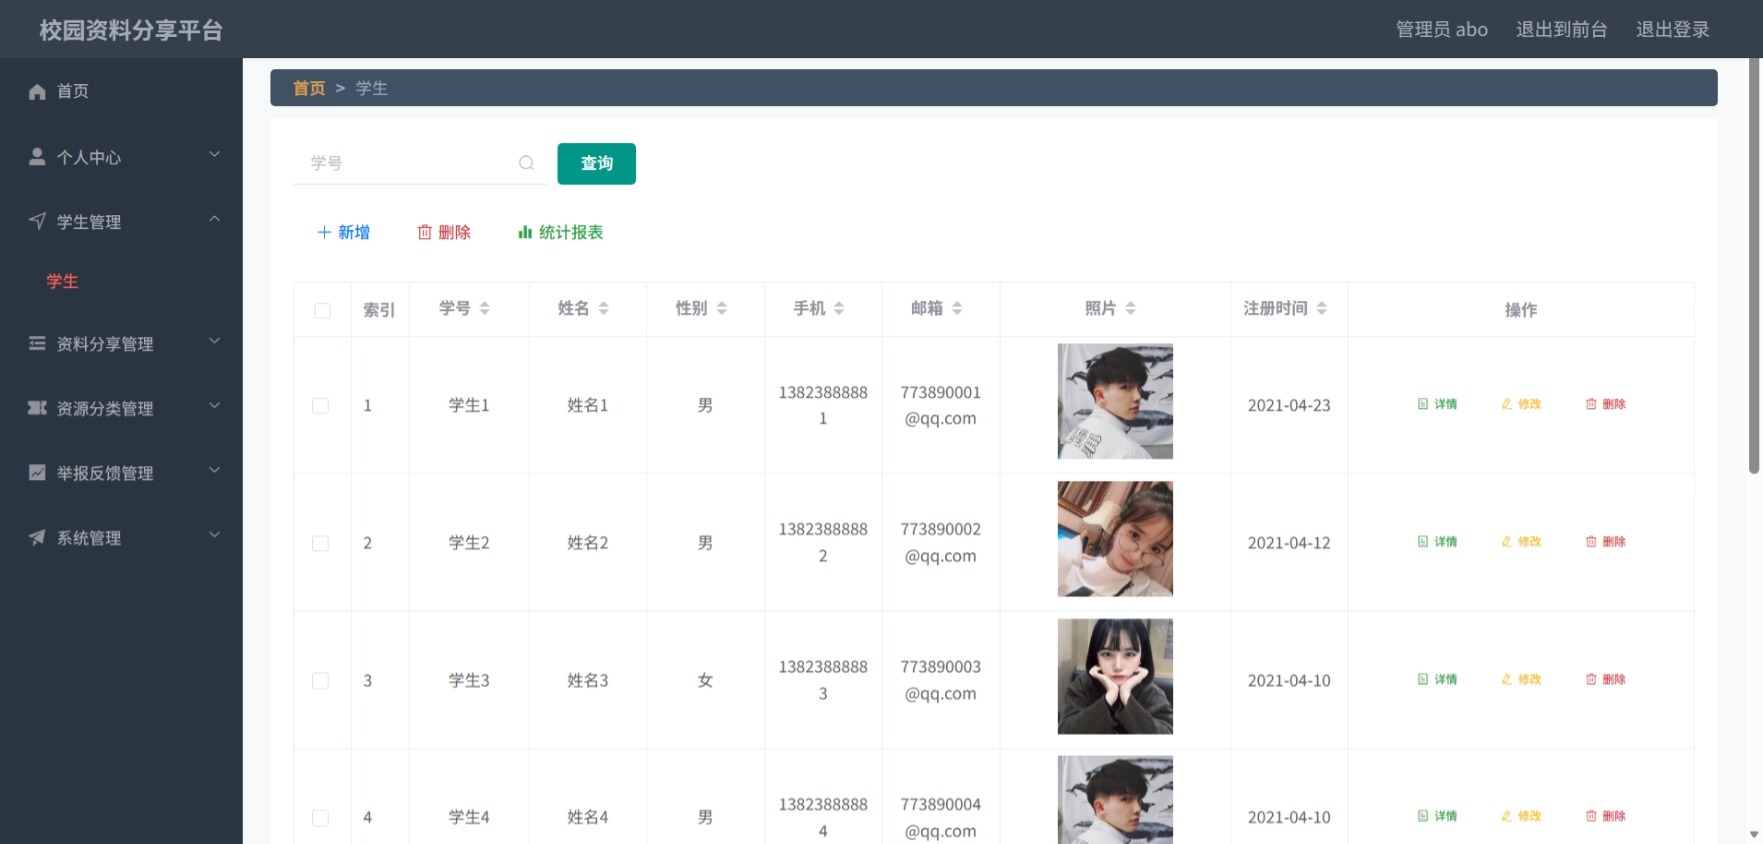Click the 首页 breadcrumb link
Viewport: 1763px width, 844px height.
[309, 88]
